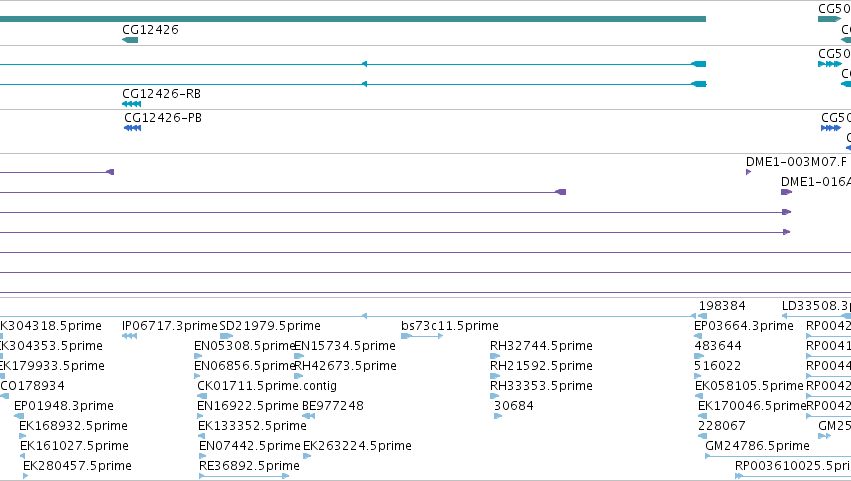This screenshot has width=851, height=481.
Task: Click the IP06717.3prime EST label
Action: pyautogui.click(x=169, y=326)
